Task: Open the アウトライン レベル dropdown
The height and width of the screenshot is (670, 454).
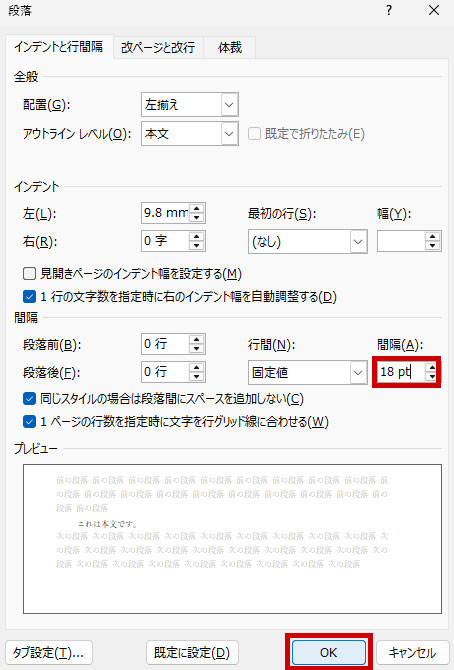Action: 229,134
